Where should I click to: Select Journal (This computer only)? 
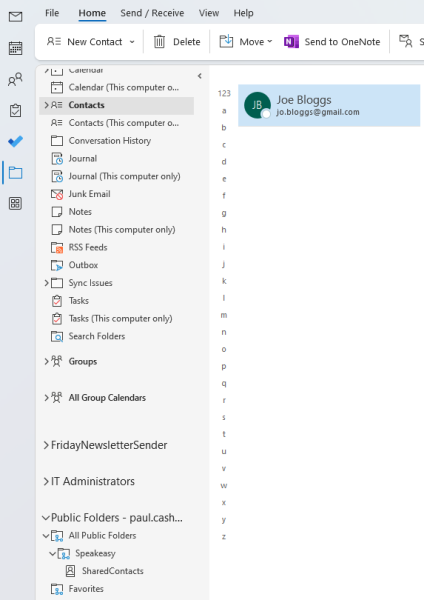116,176
